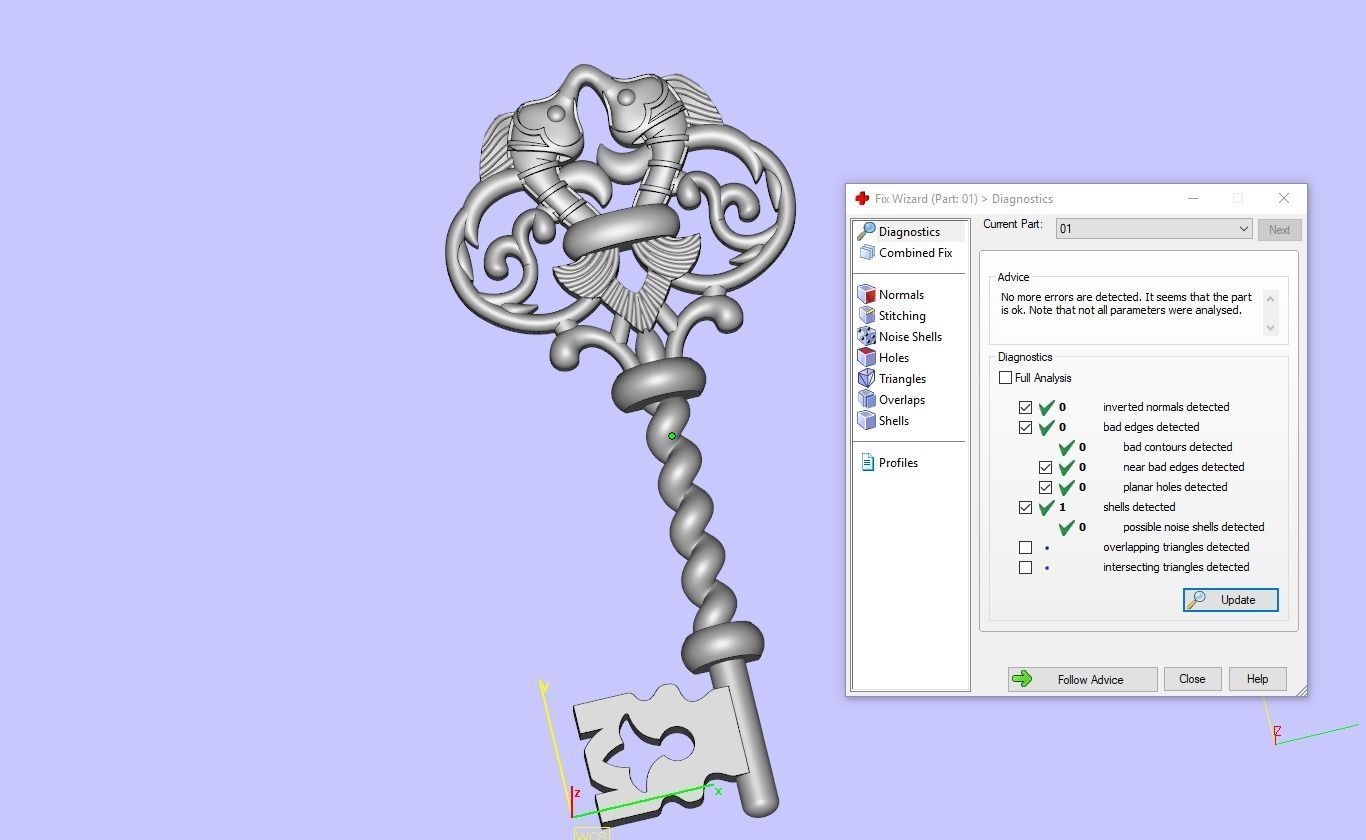
Task: Open the Profiles page icon
Action: tap(867, 463)
